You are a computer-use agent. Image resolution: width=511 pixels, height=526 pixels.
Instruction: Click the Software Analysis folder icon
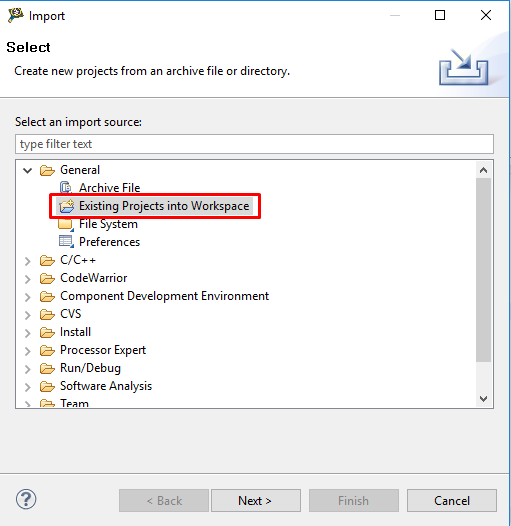pyautogui.click(x=47, y=386)
